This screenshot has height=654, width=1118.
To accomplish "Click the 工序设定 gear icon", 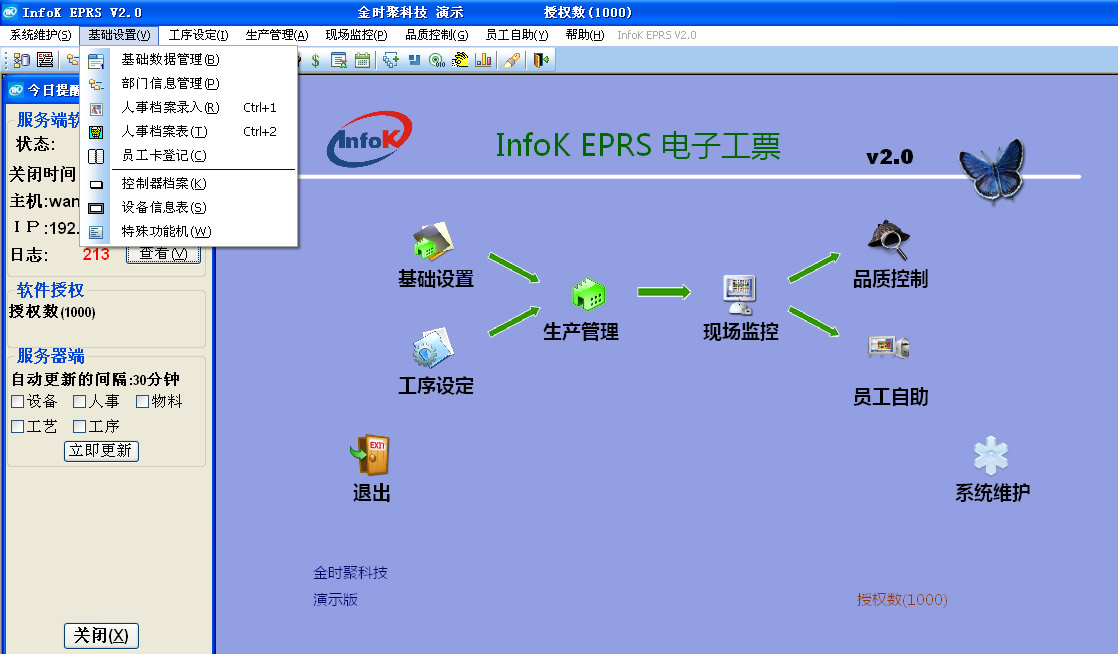I will [x=434, y=349].
